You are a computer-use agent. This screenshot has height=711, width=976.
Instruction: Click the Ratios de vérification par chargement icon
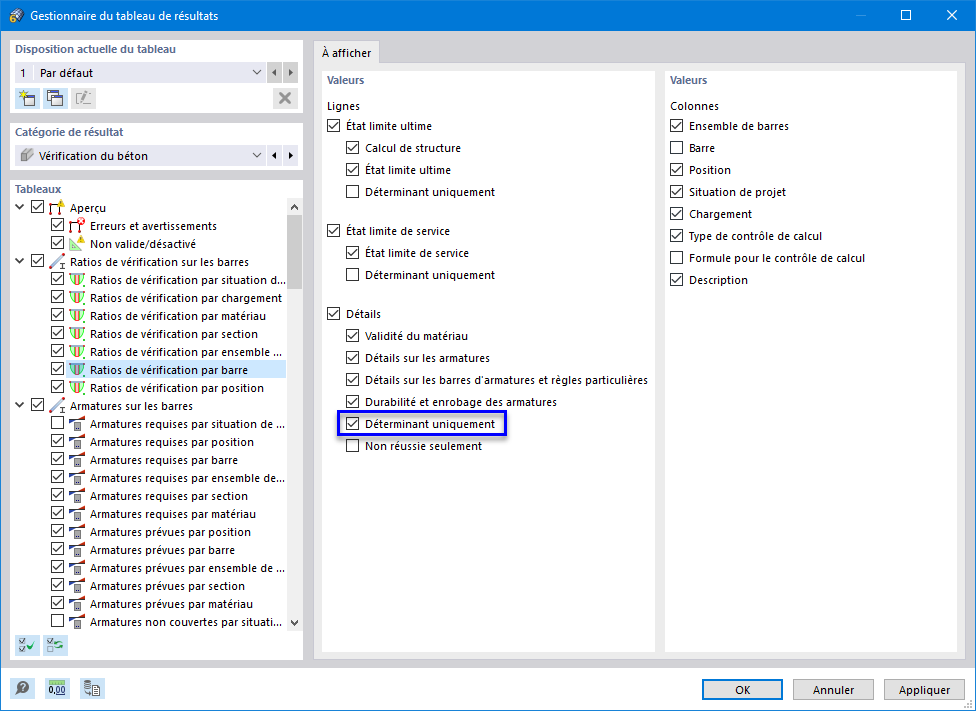click(77, 298)
